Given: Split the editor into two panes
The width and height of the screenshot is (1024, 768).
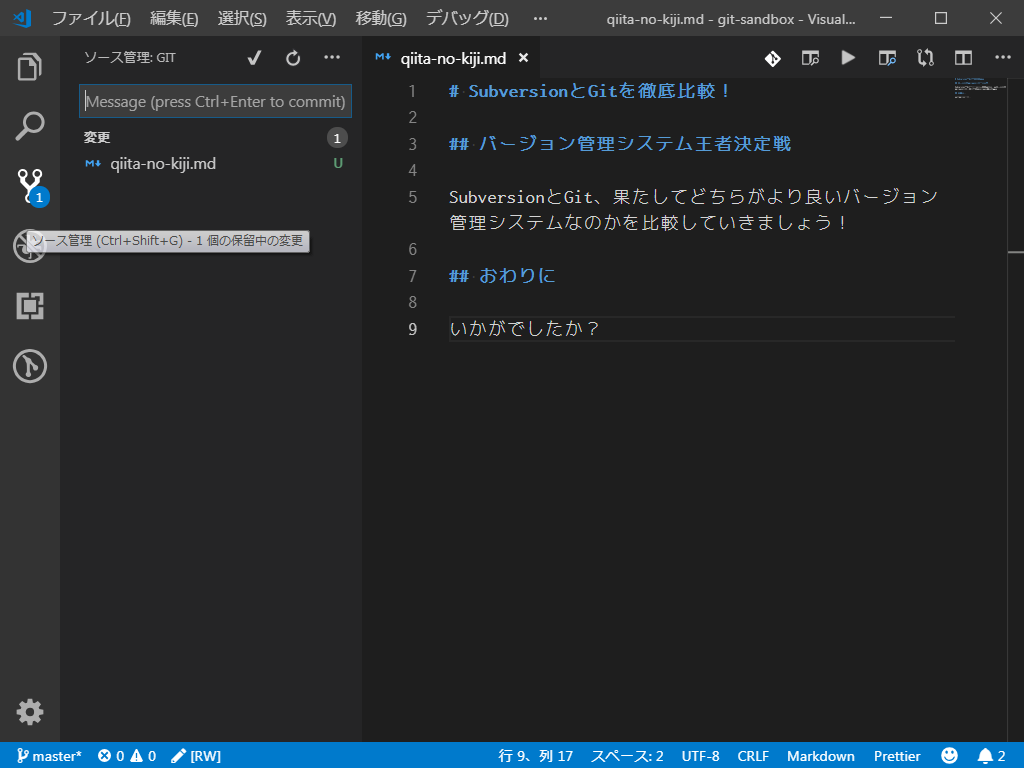Looking at the screenshot, I should (x=962, y=58).
